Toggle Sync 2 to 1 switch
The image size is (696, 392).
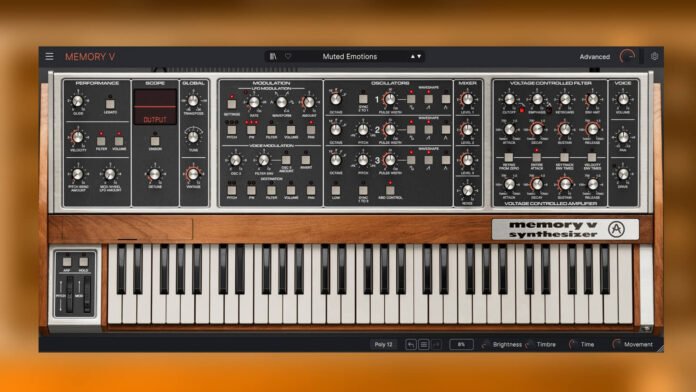363,99
